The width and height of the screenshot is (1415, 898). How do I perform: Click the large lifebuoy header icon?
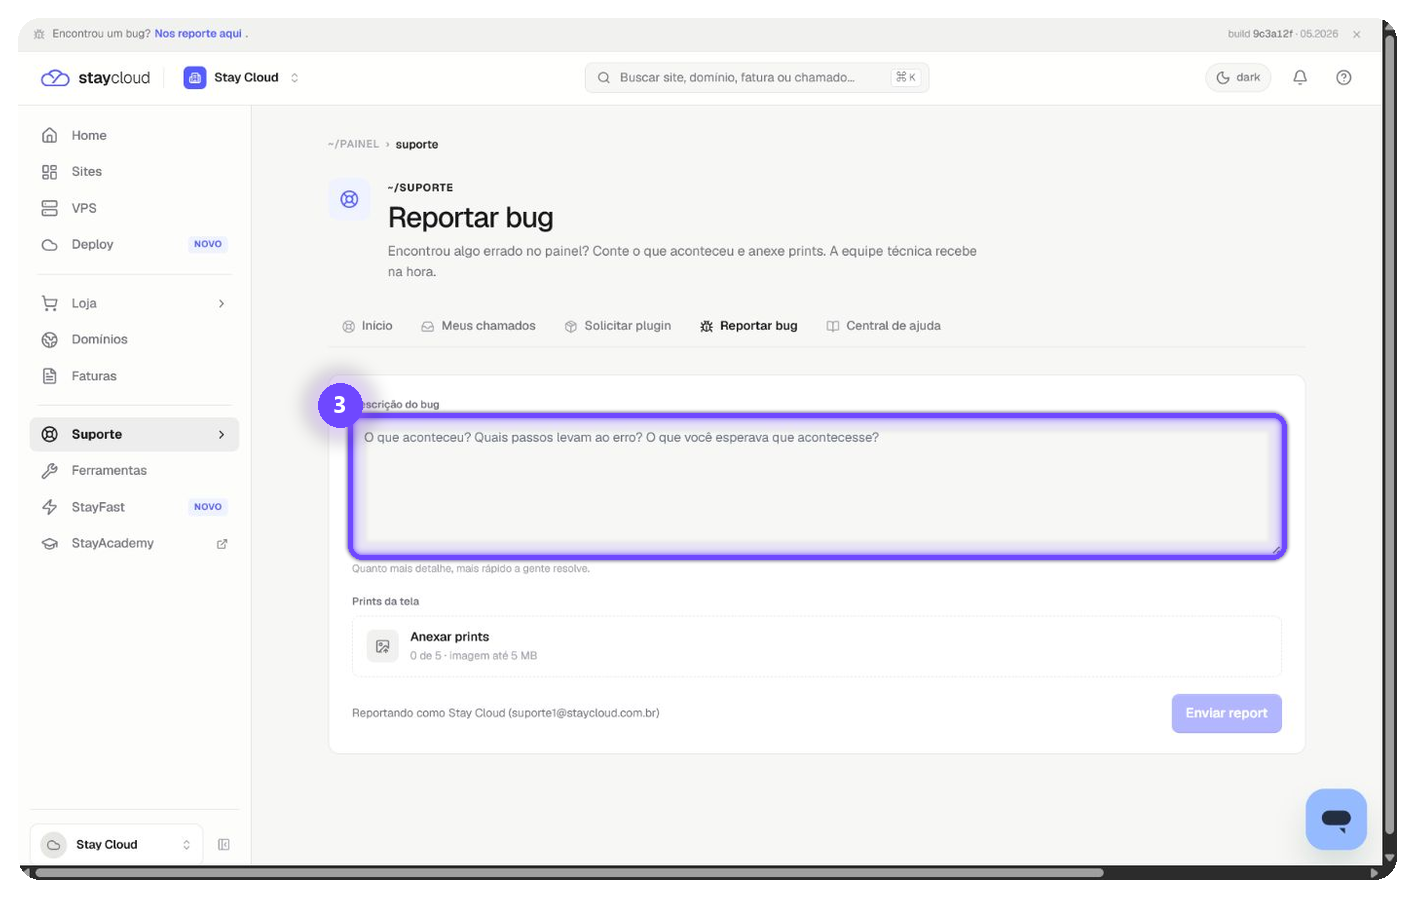tap(349, 199)
